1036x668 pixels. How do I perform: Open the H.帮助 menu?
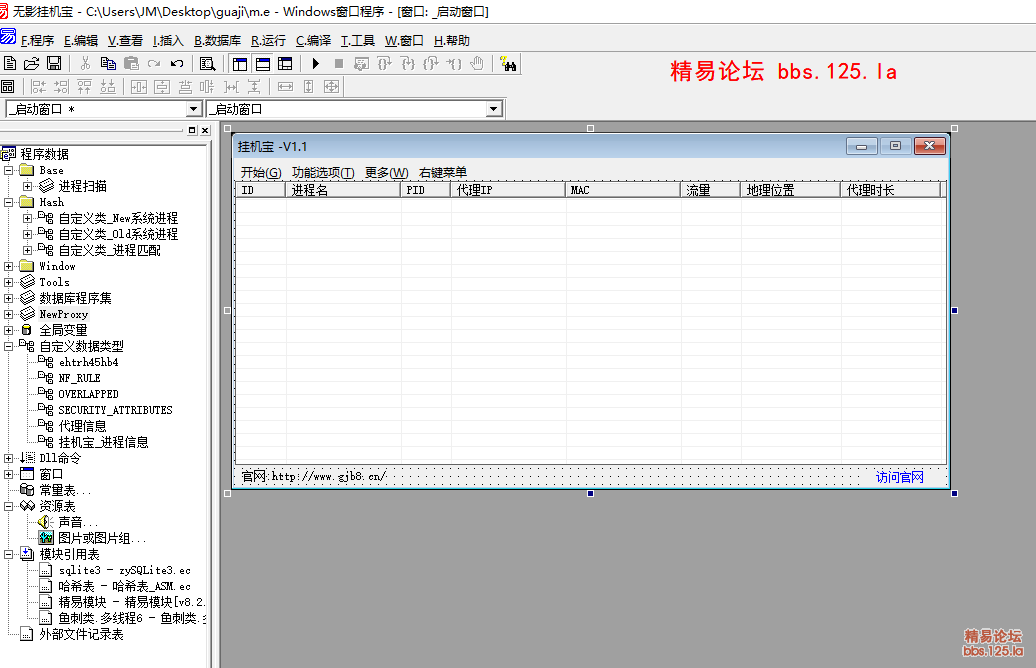452,40
